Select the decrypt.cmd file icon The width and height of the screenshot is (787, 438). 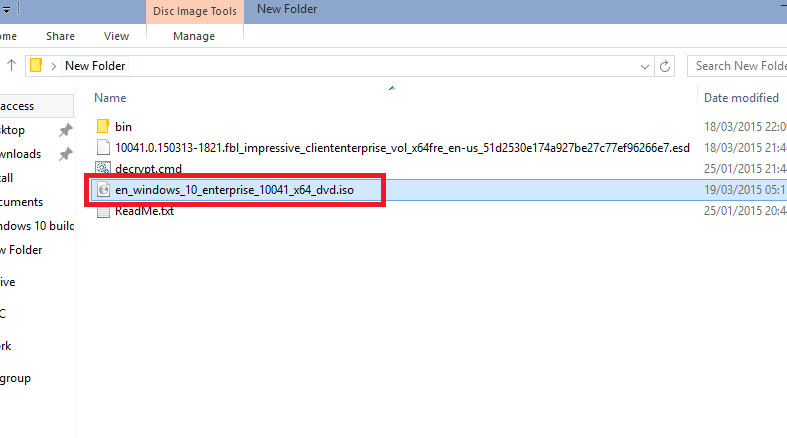(x=103, y=168)
